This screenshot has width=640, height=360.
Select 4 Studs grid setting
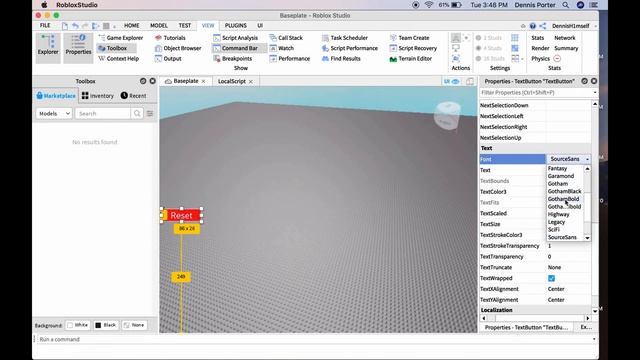pyautogui.click(x=489, y=48)
